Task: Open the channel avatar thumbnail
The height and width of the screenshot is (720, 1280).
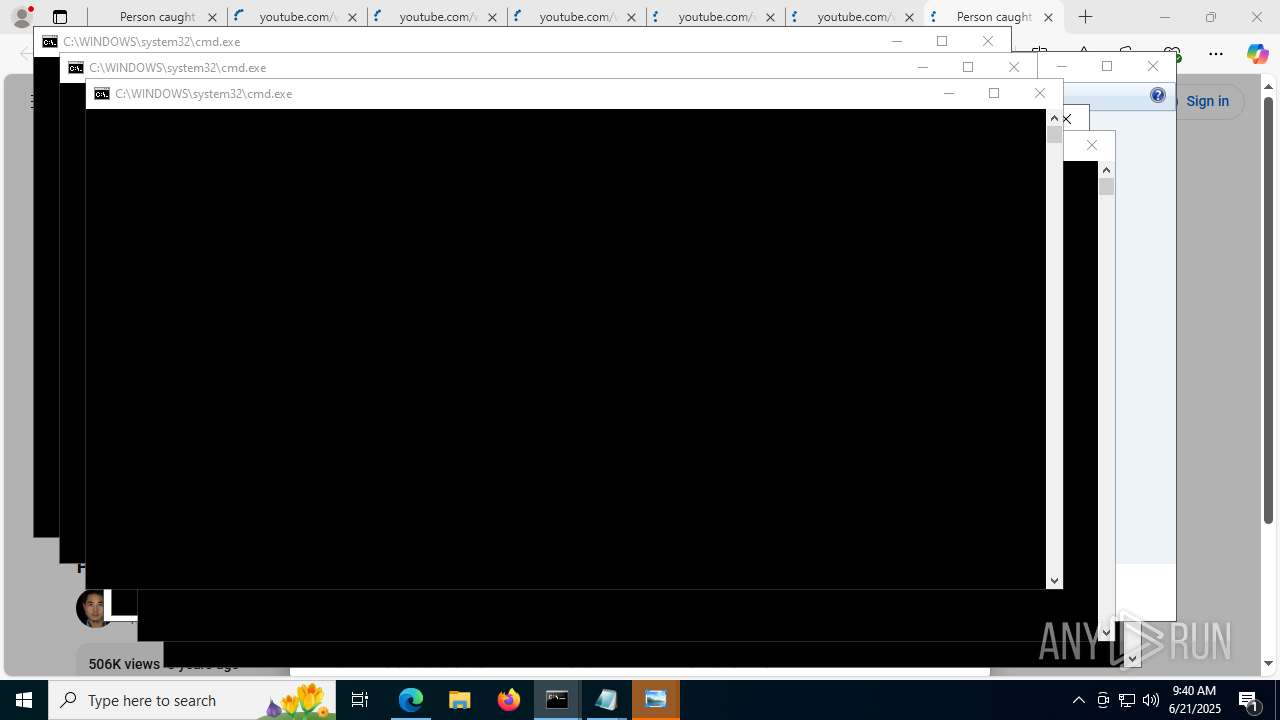Action: coord(94,609)
